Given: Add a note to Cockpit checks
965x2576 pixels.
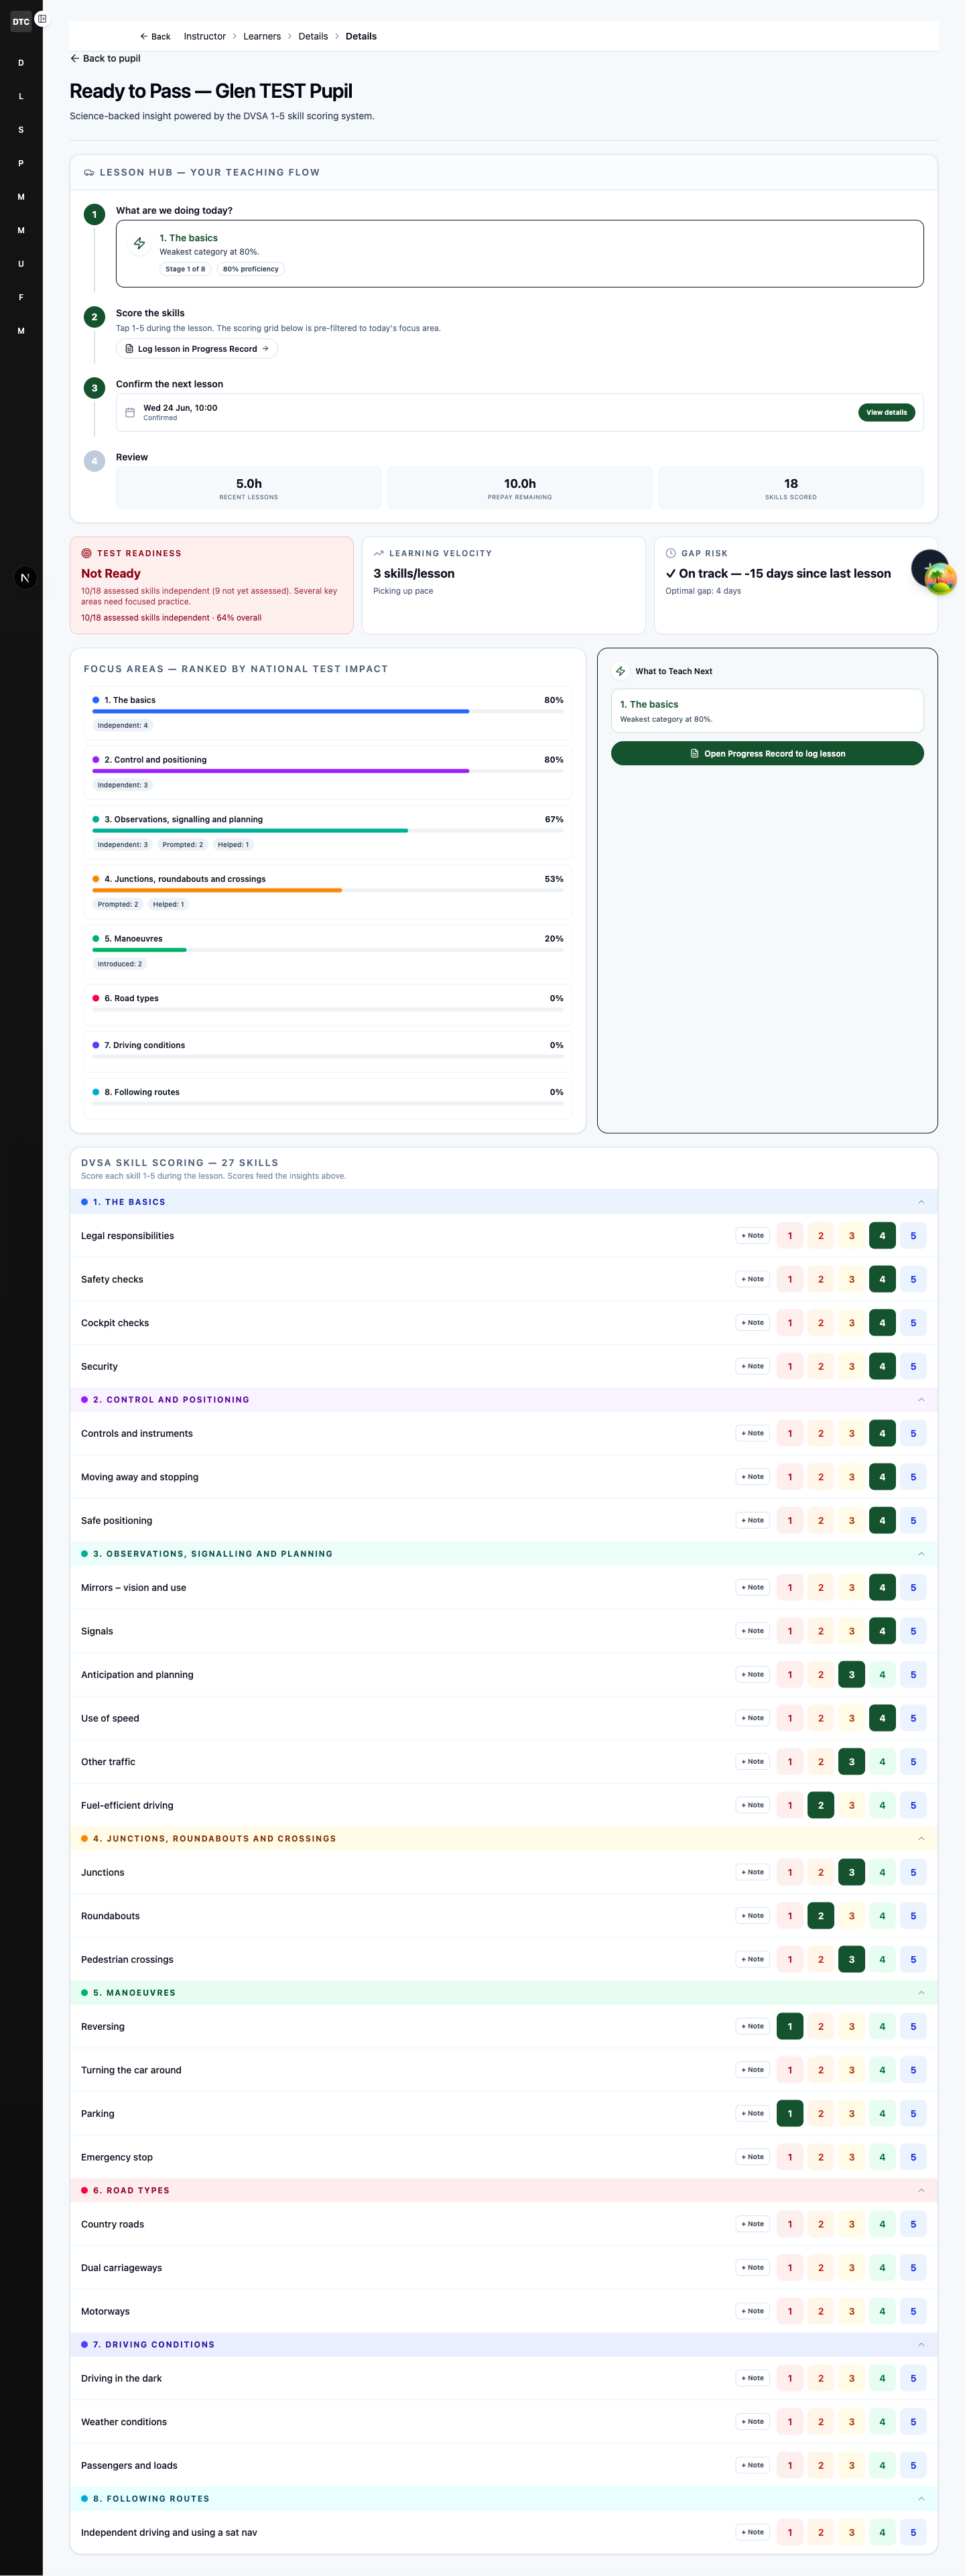Looking at the screenshot, I should 752,1323.
